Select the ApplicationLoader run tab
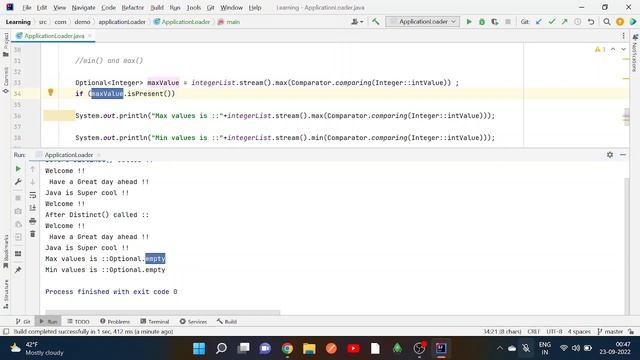 pyautogui.click(x=69, y=155)
